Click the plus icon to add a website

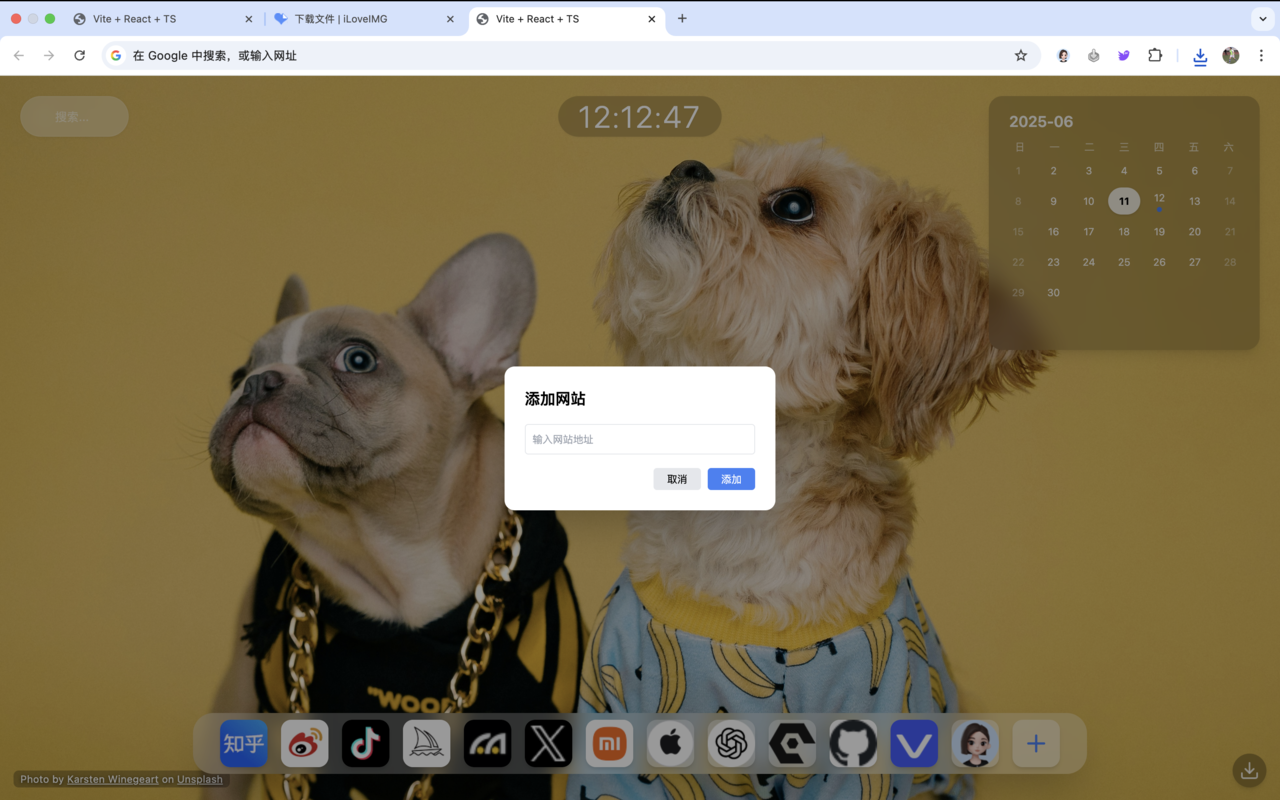pyautogui.click(x=1036, y=743)
